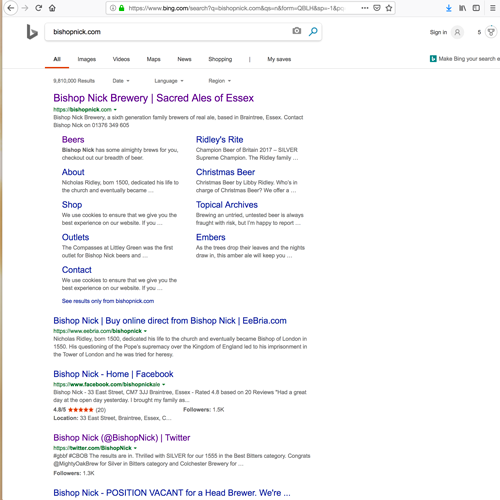
Task: Click the Make Bing your search engine icon
Action: coord(433,59)
